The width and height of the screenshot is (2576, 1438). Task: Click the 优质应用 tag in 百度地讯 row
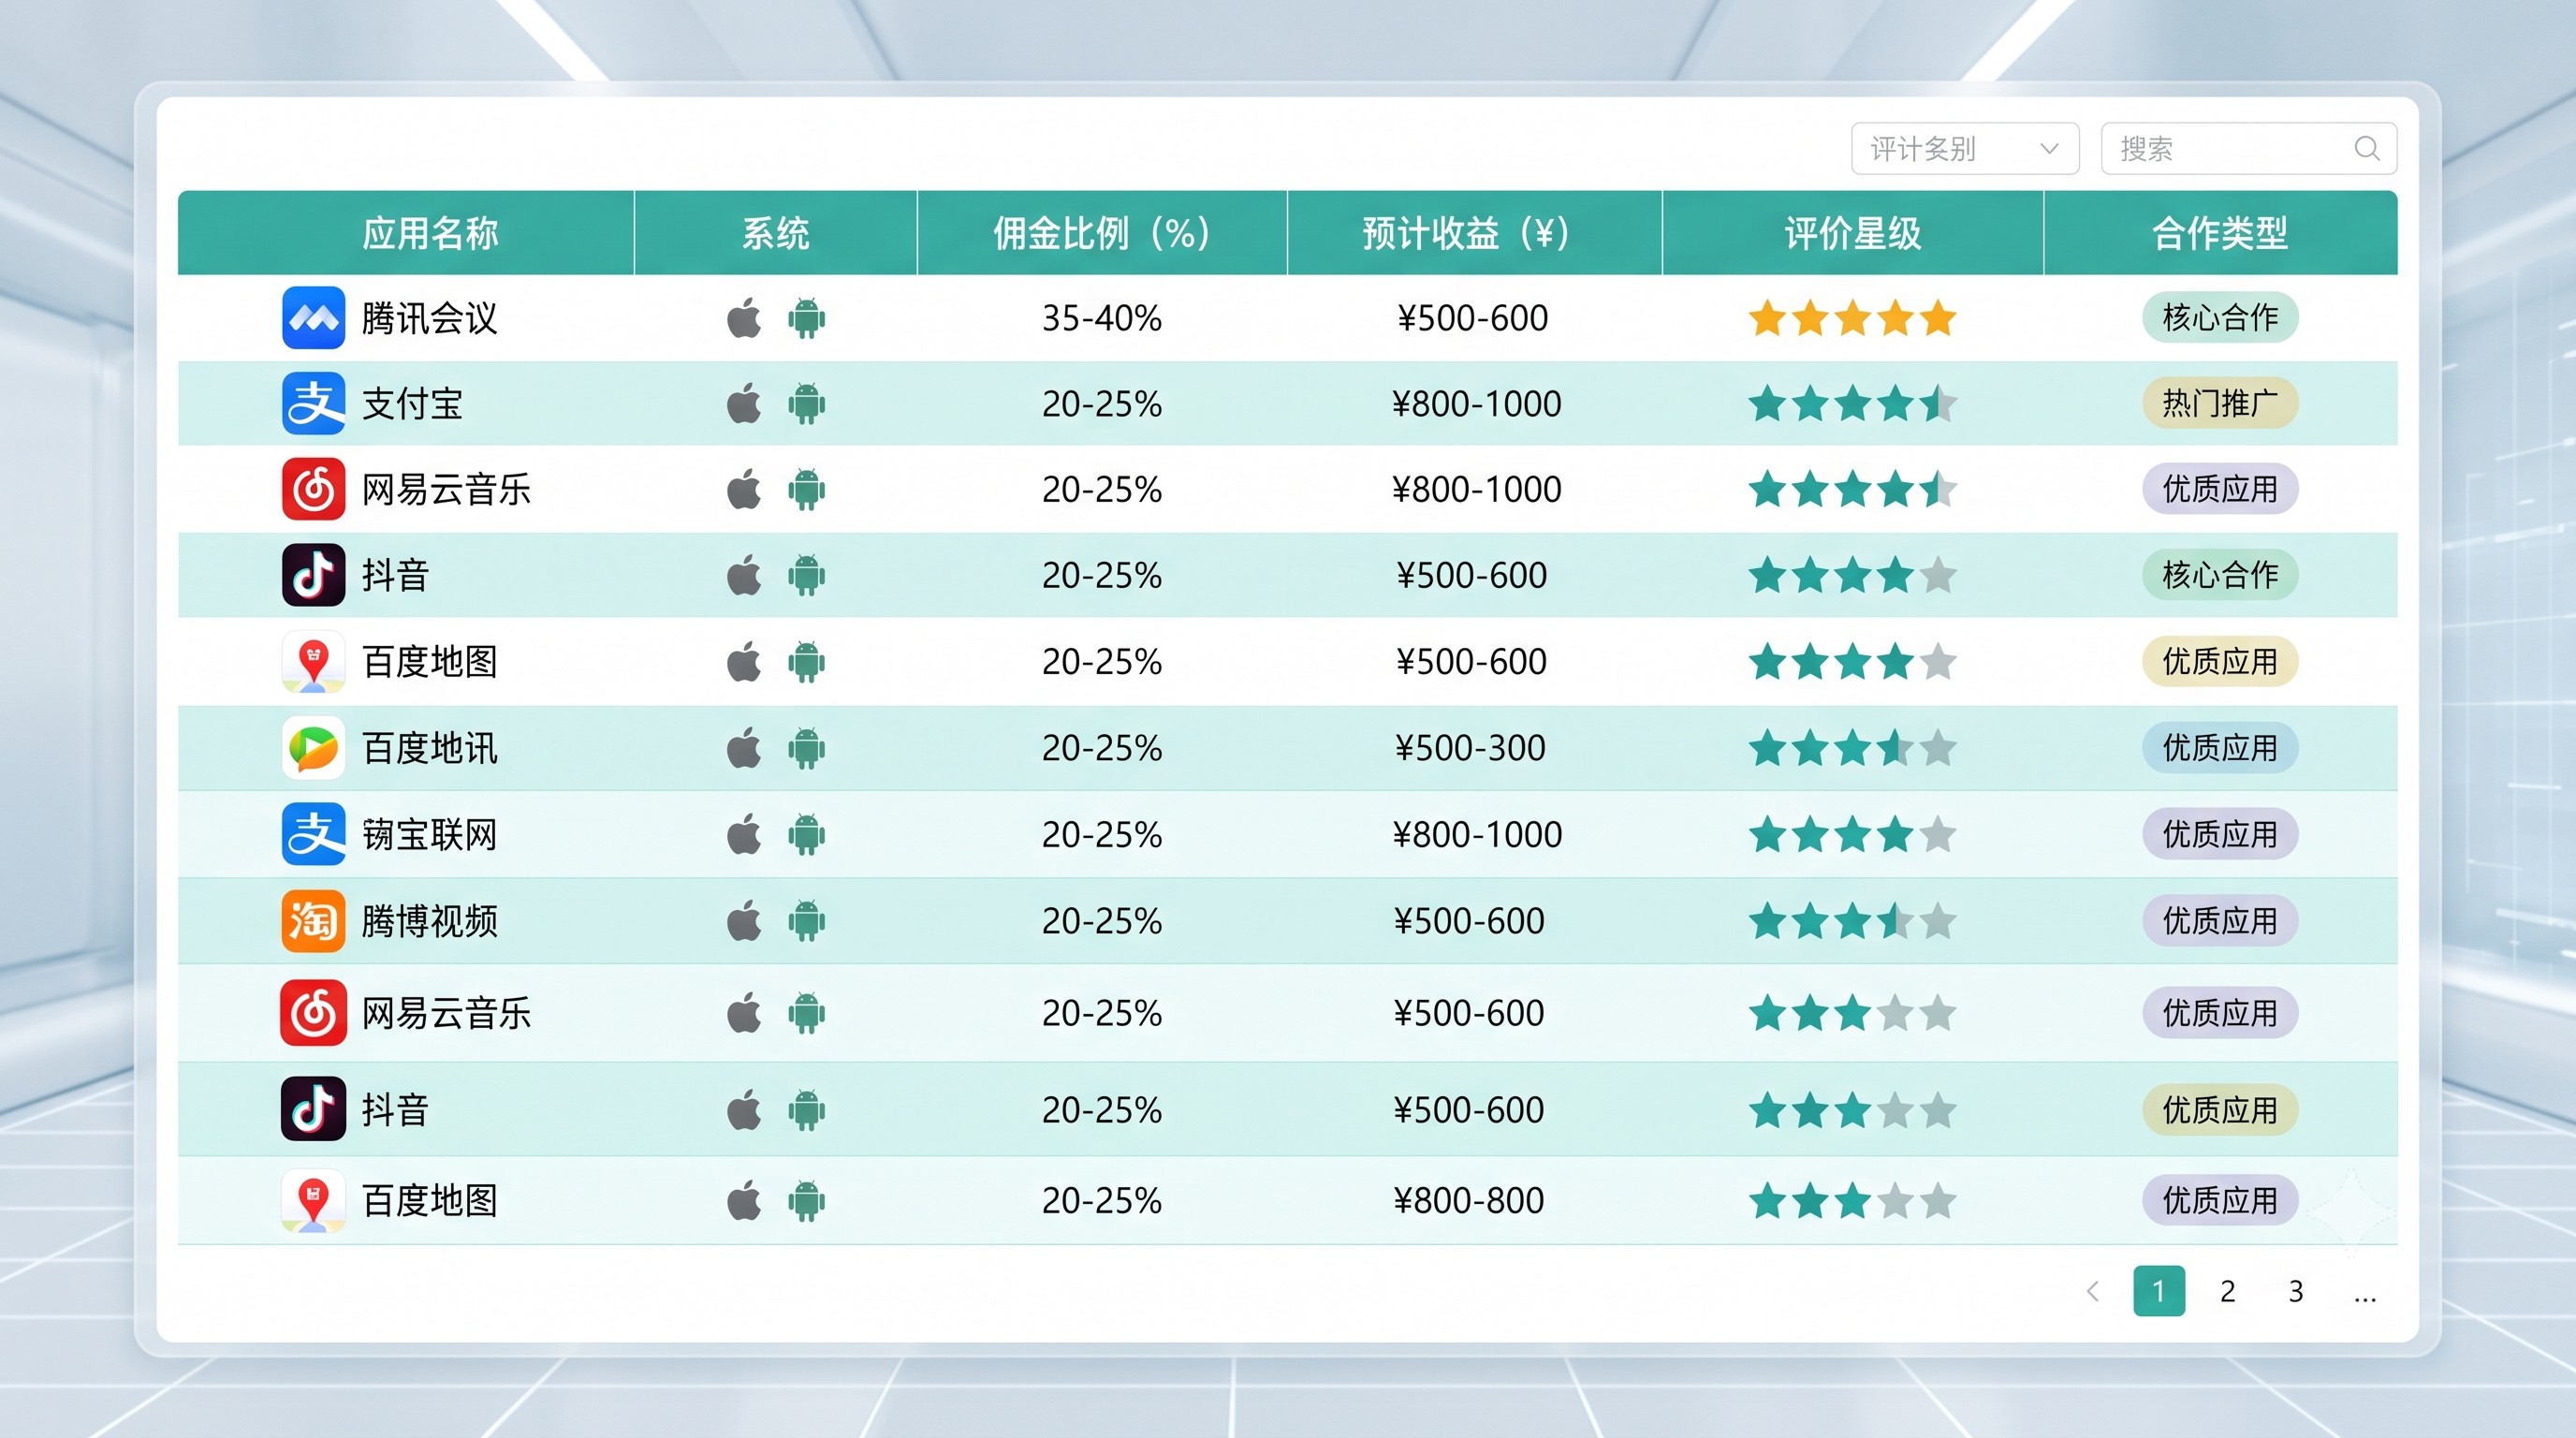tap(2220, 747)
